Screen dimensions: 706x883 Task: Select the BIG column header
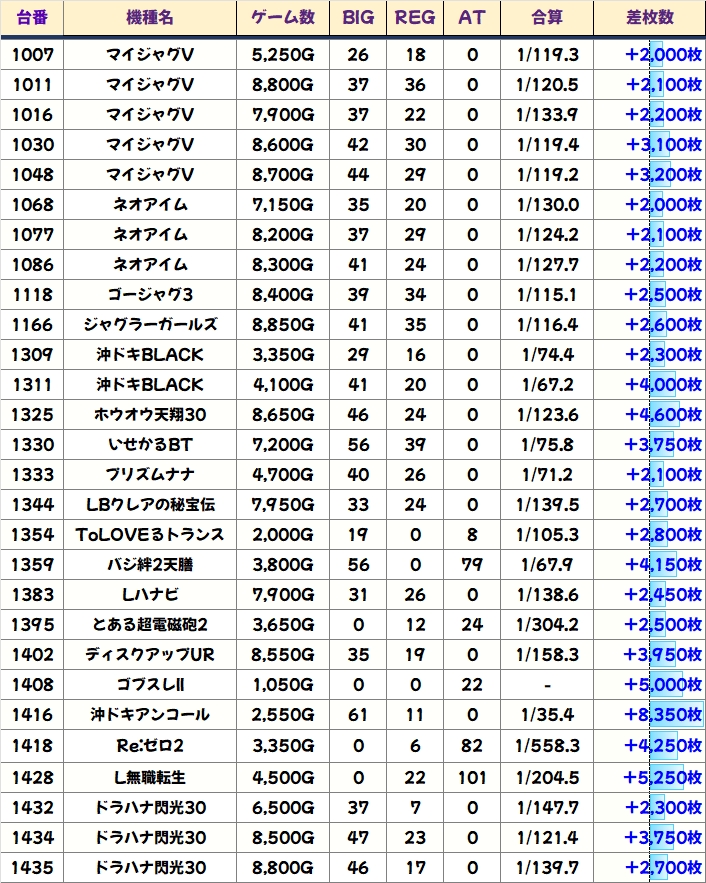pyautogui.click(x=358, y=18)
